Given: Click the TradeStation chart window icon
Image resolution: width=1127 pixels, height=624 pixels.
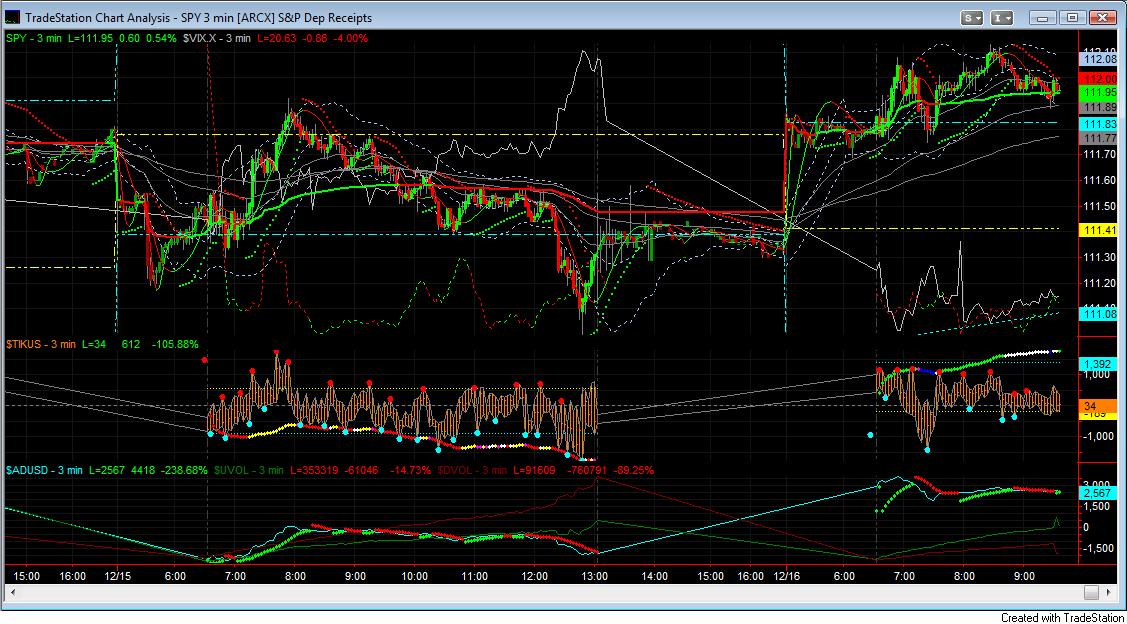Looking at the screenshot, I should [x=14, y=17].
